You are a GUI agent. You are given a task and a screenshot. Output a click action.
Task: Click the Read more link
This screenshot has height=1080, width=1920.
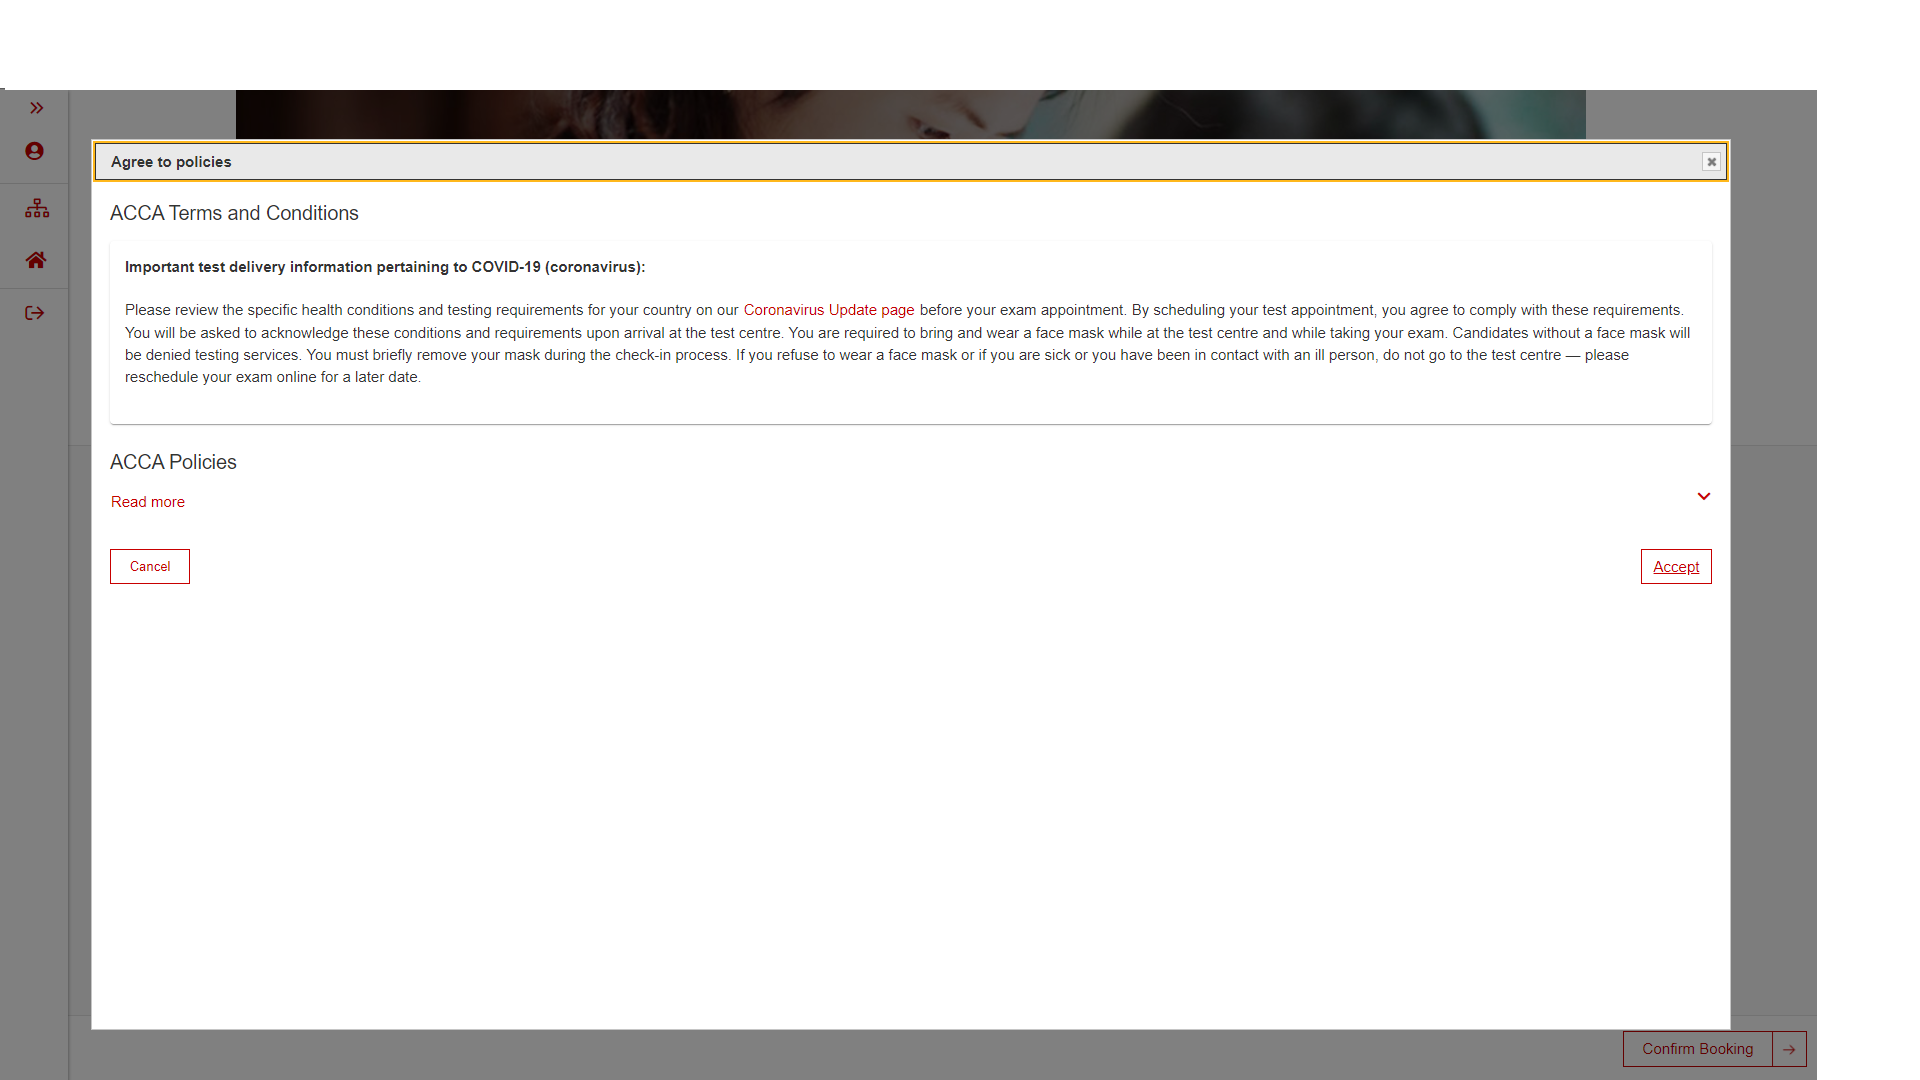tap(148, 502)
